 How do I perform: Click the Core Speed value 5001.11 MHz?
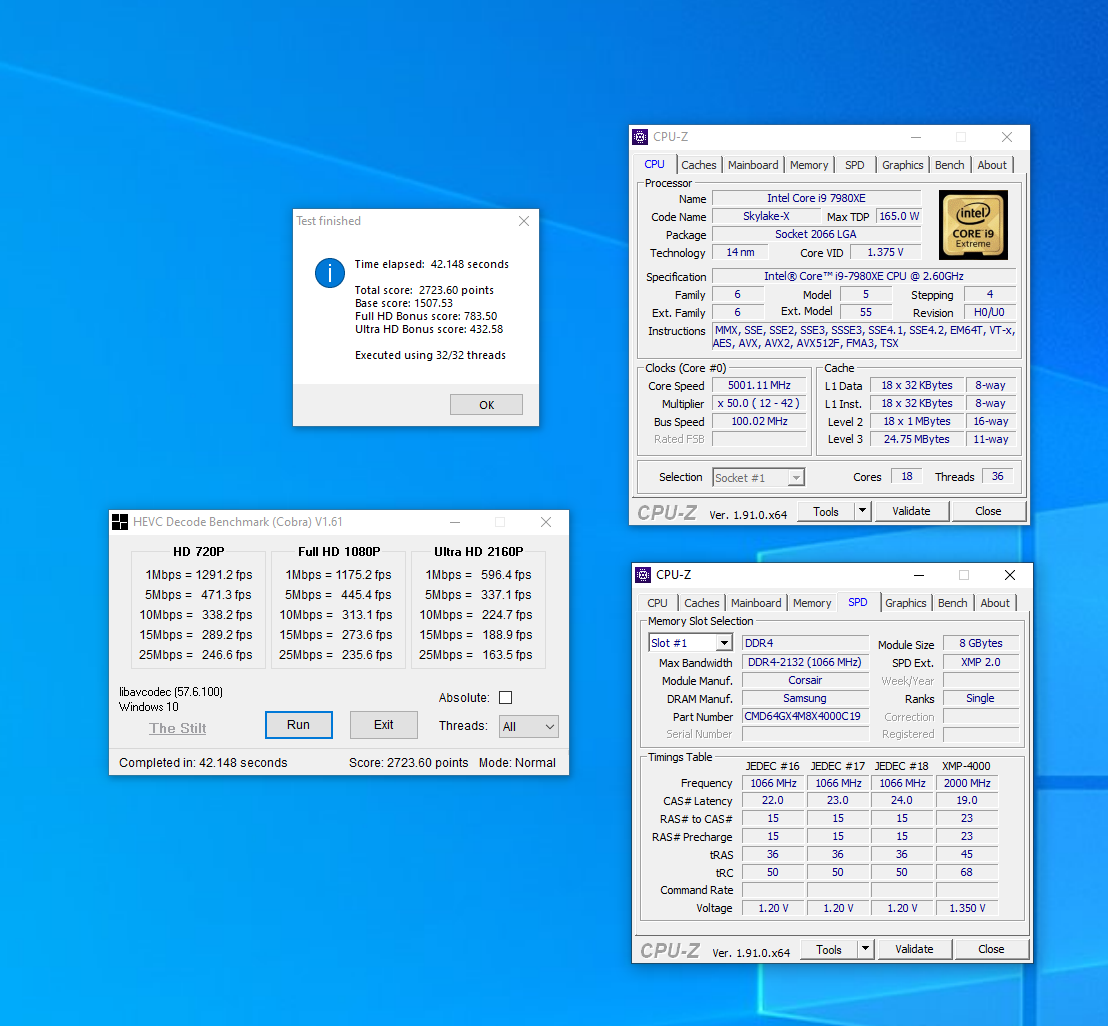pos(759,385)
